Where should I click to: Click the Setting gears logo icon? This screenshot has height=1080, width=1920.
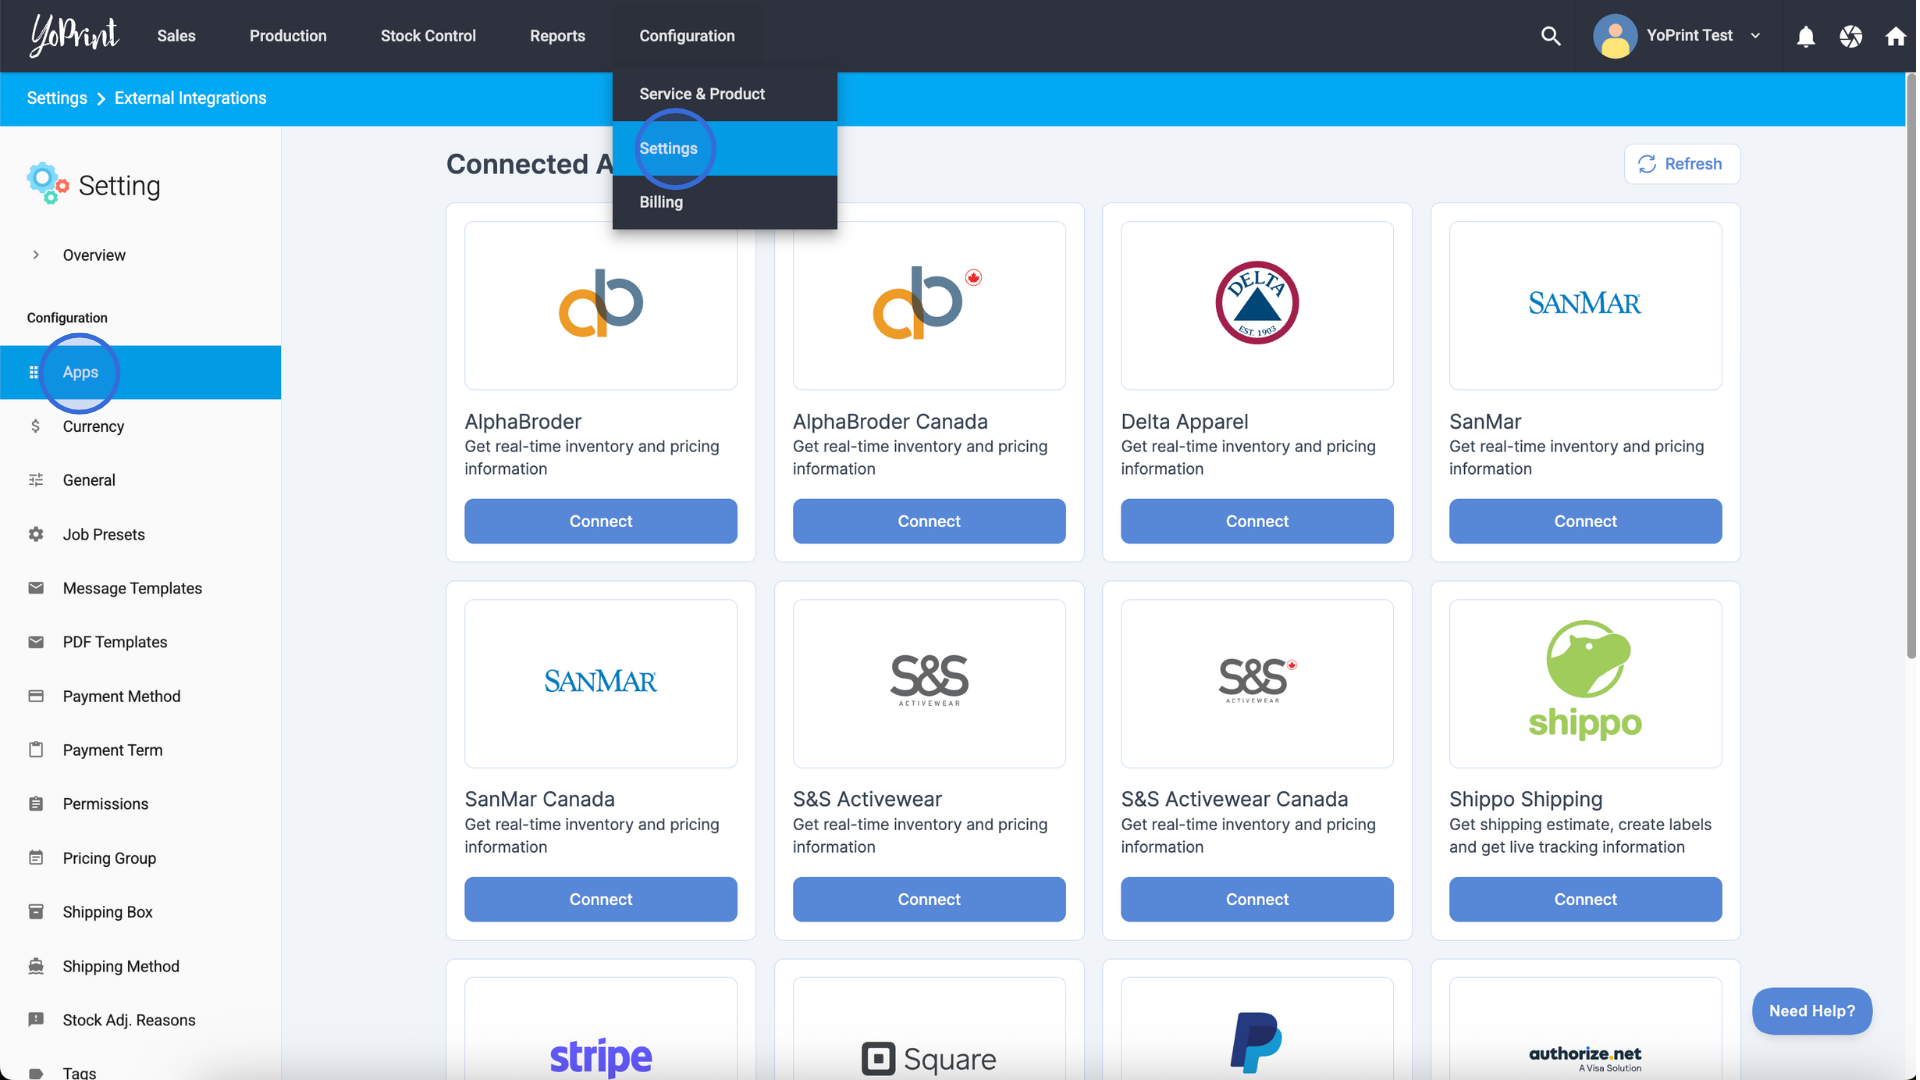pos(47,184)
